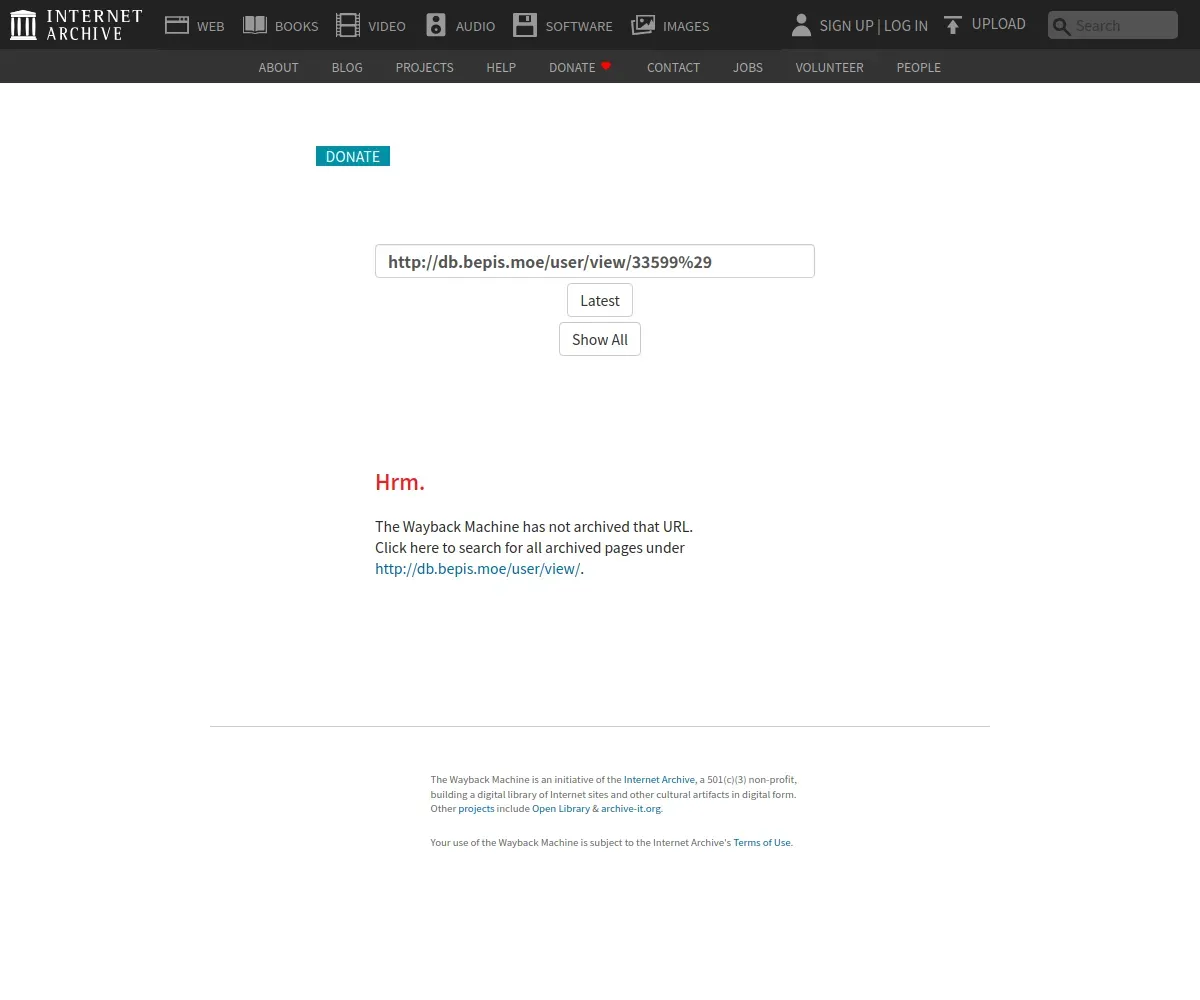Screen dimensions: 1200x1000
Task: Click the VIDEO text label
Action: pos(387,26)
